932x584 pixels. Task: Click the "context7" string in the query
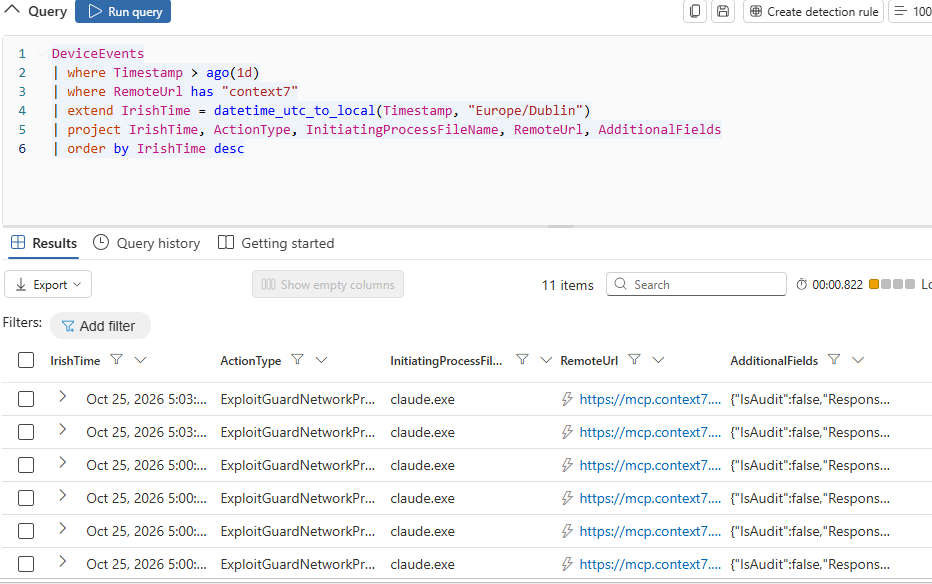click(x=260, y=91)
